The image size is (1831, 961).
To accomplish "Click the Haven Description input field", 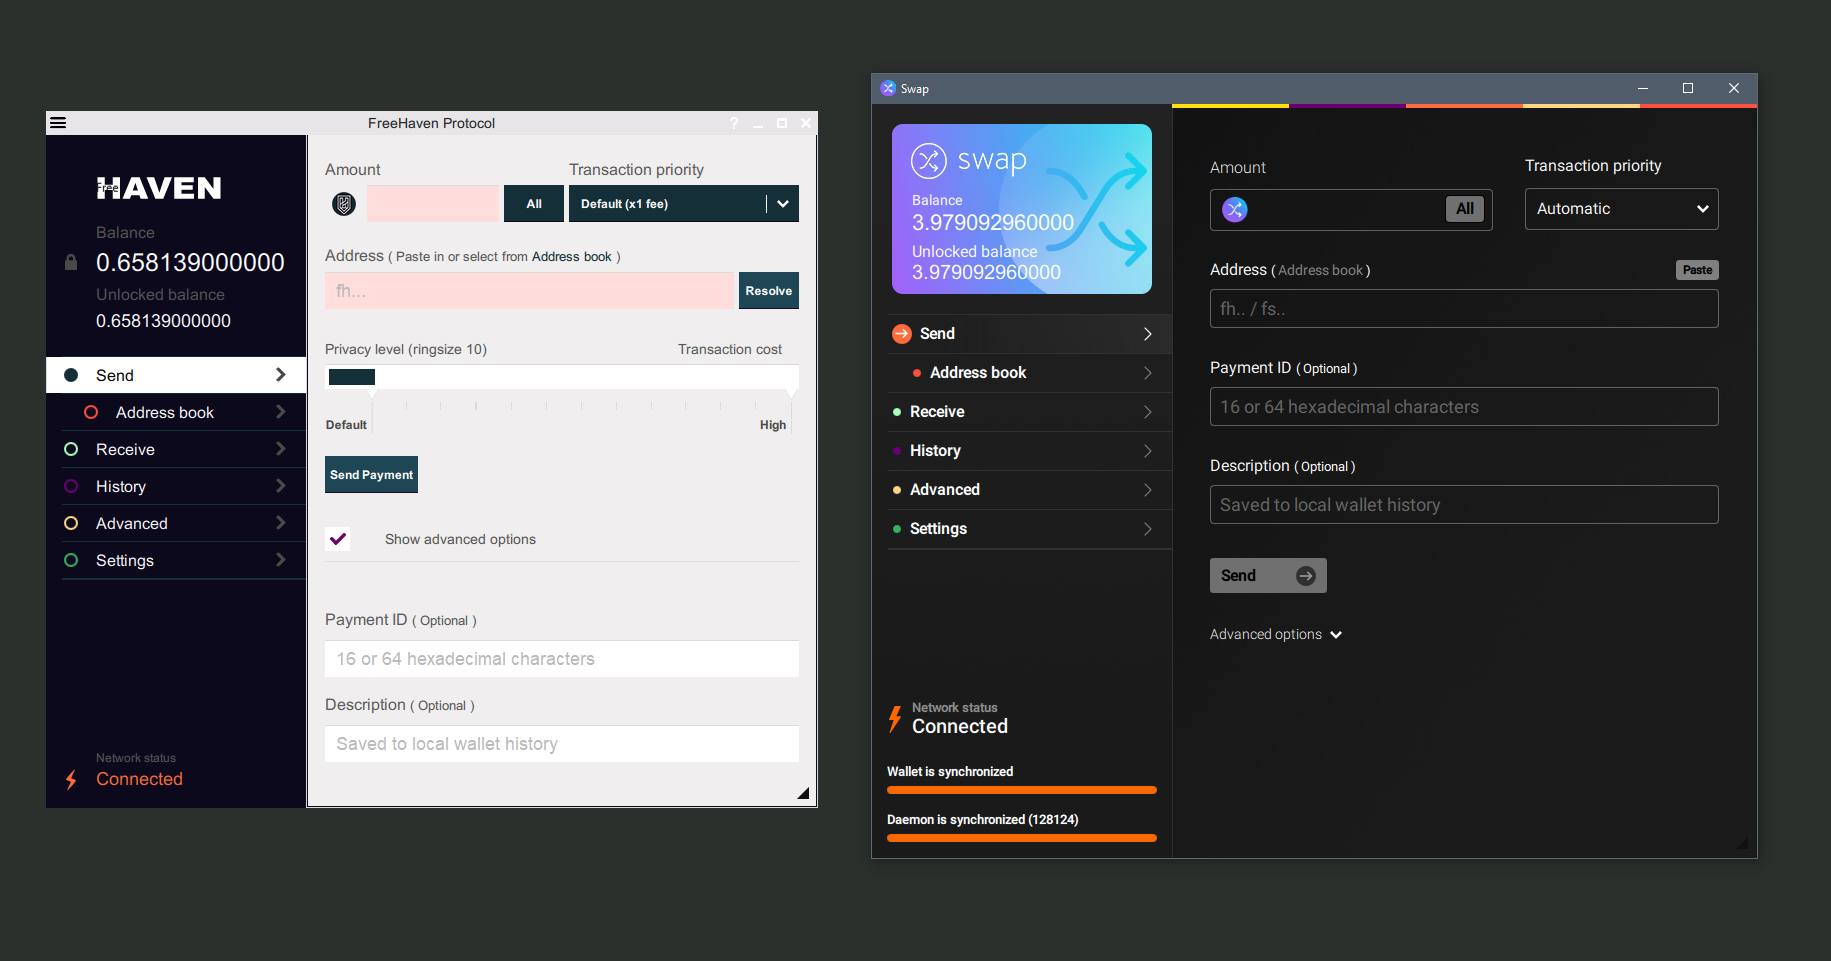I will click(x=562, y=744).
